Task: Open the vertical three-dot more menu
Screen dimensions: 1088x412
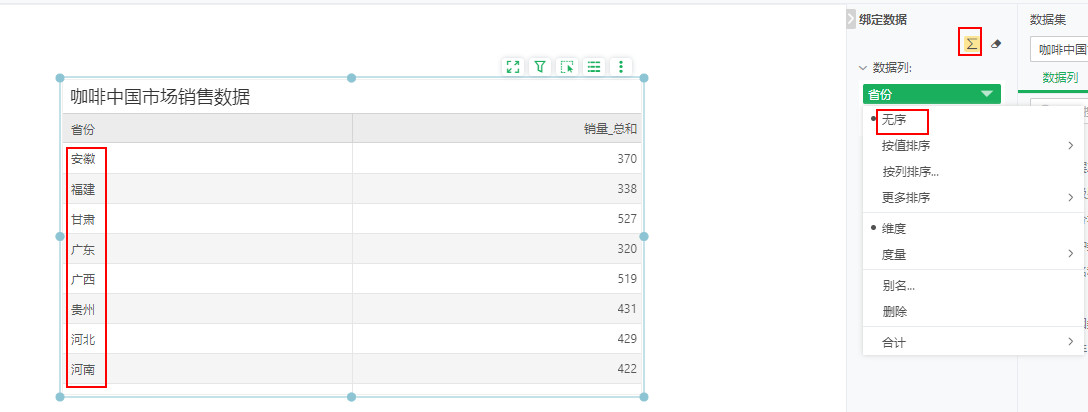Action: (x=621, y=67)
